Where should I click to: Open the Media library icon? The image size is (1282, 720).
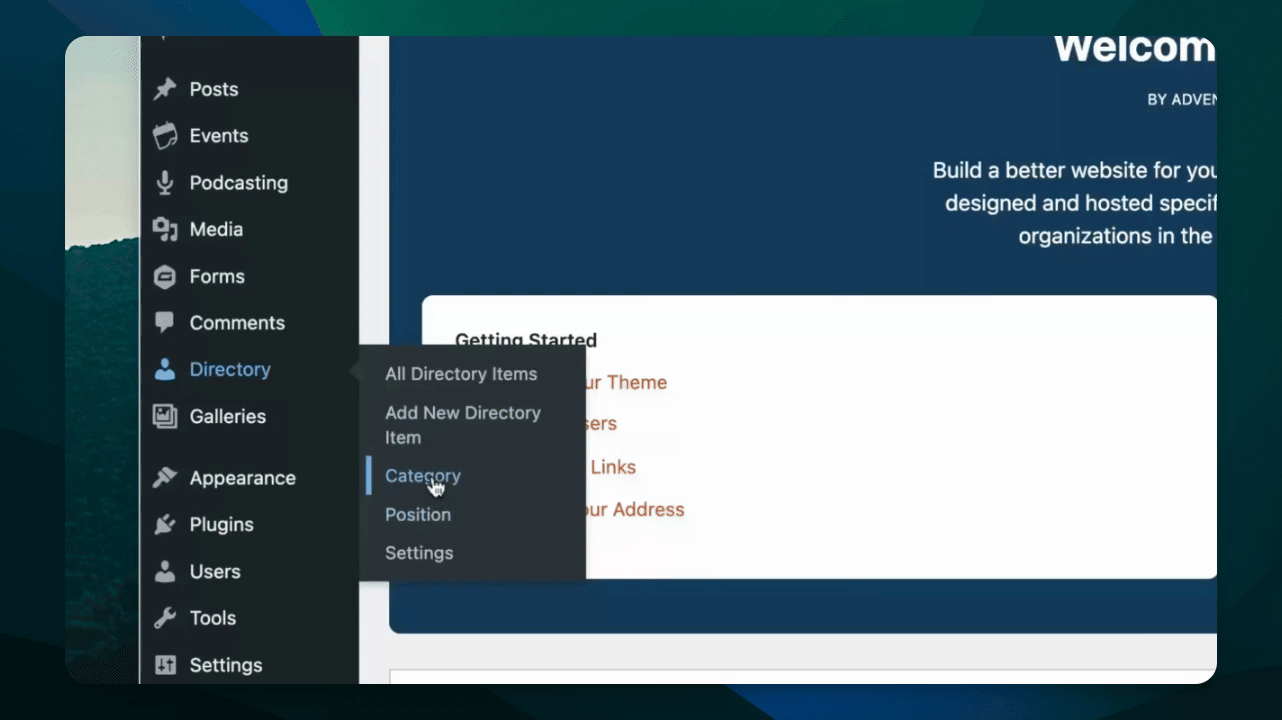(165, 230)
